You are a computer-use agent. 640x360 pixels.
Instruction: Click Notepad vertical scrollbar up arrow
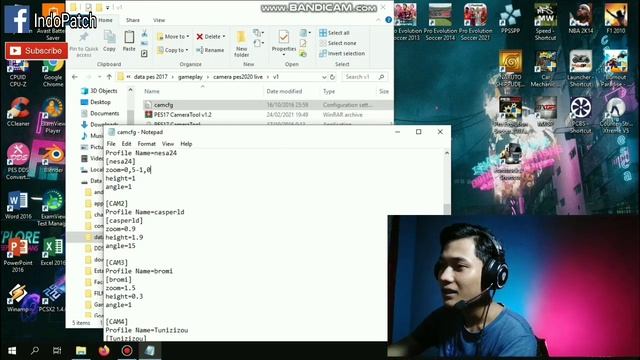[x=447, y=153]
